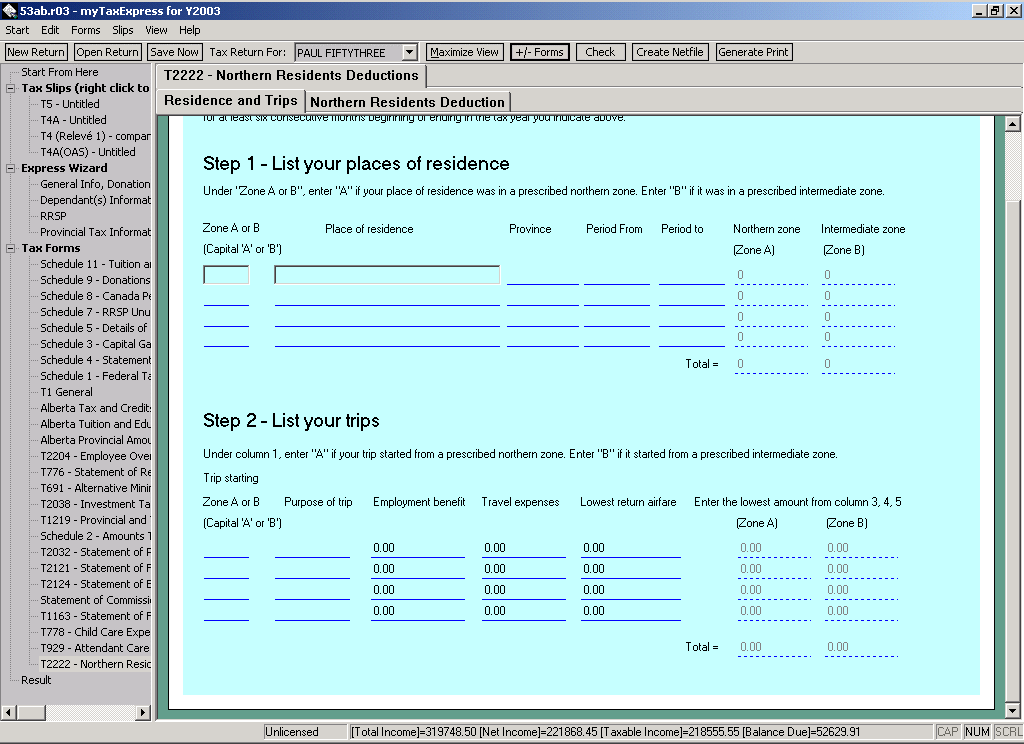This screenshot has width=1024, height=744.
Task: Open the Slips menu
Action: point(123,30)
